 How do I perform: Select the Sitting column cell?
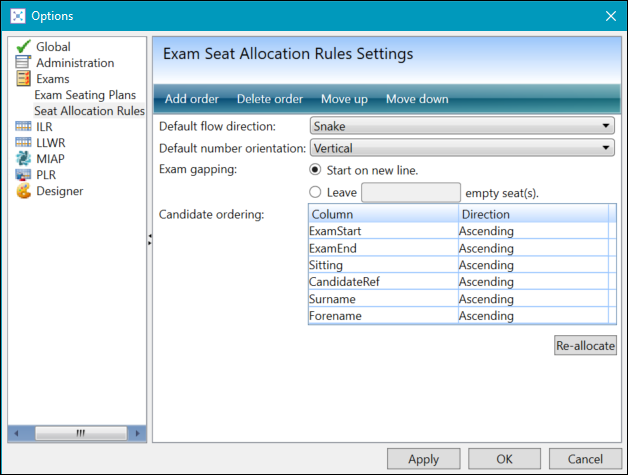[383, 265]
